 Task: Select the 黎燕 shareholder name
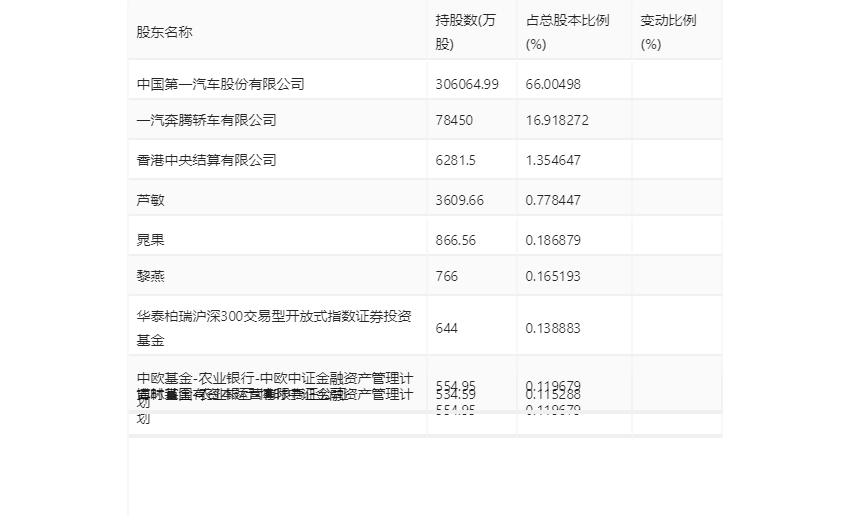point(150,276)
